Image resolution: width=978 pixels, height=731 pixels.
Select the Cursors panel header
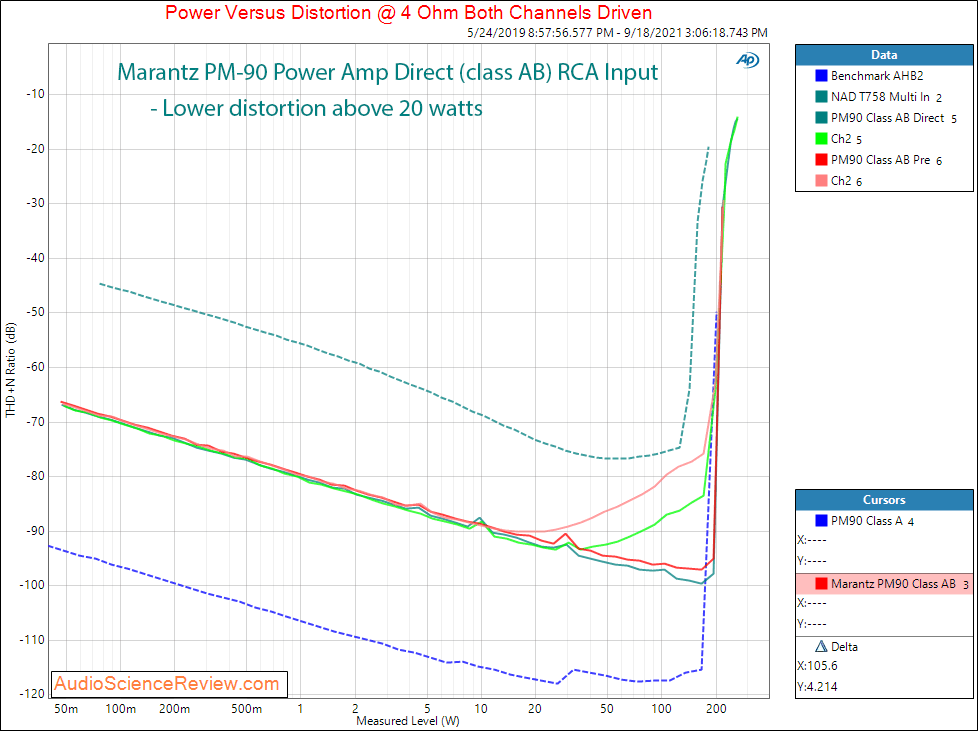(x=884, y=500)
